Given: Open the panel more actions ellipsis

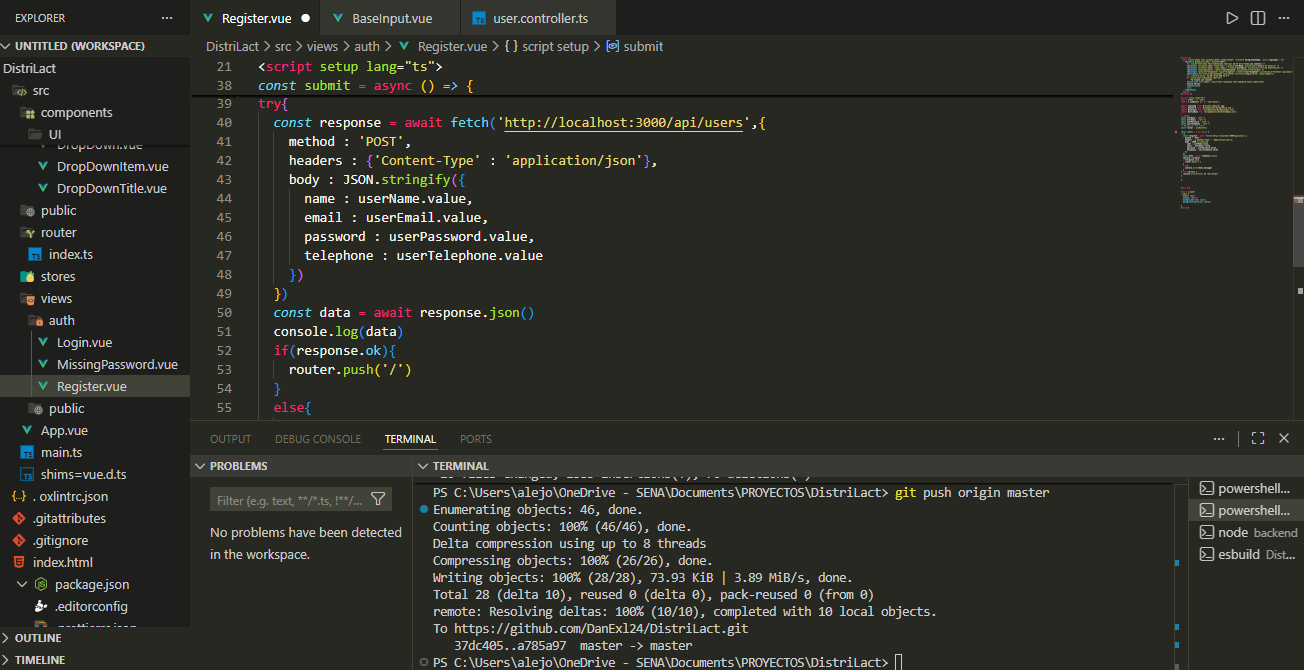Looking at the screenshot, I should [1219, 438].
